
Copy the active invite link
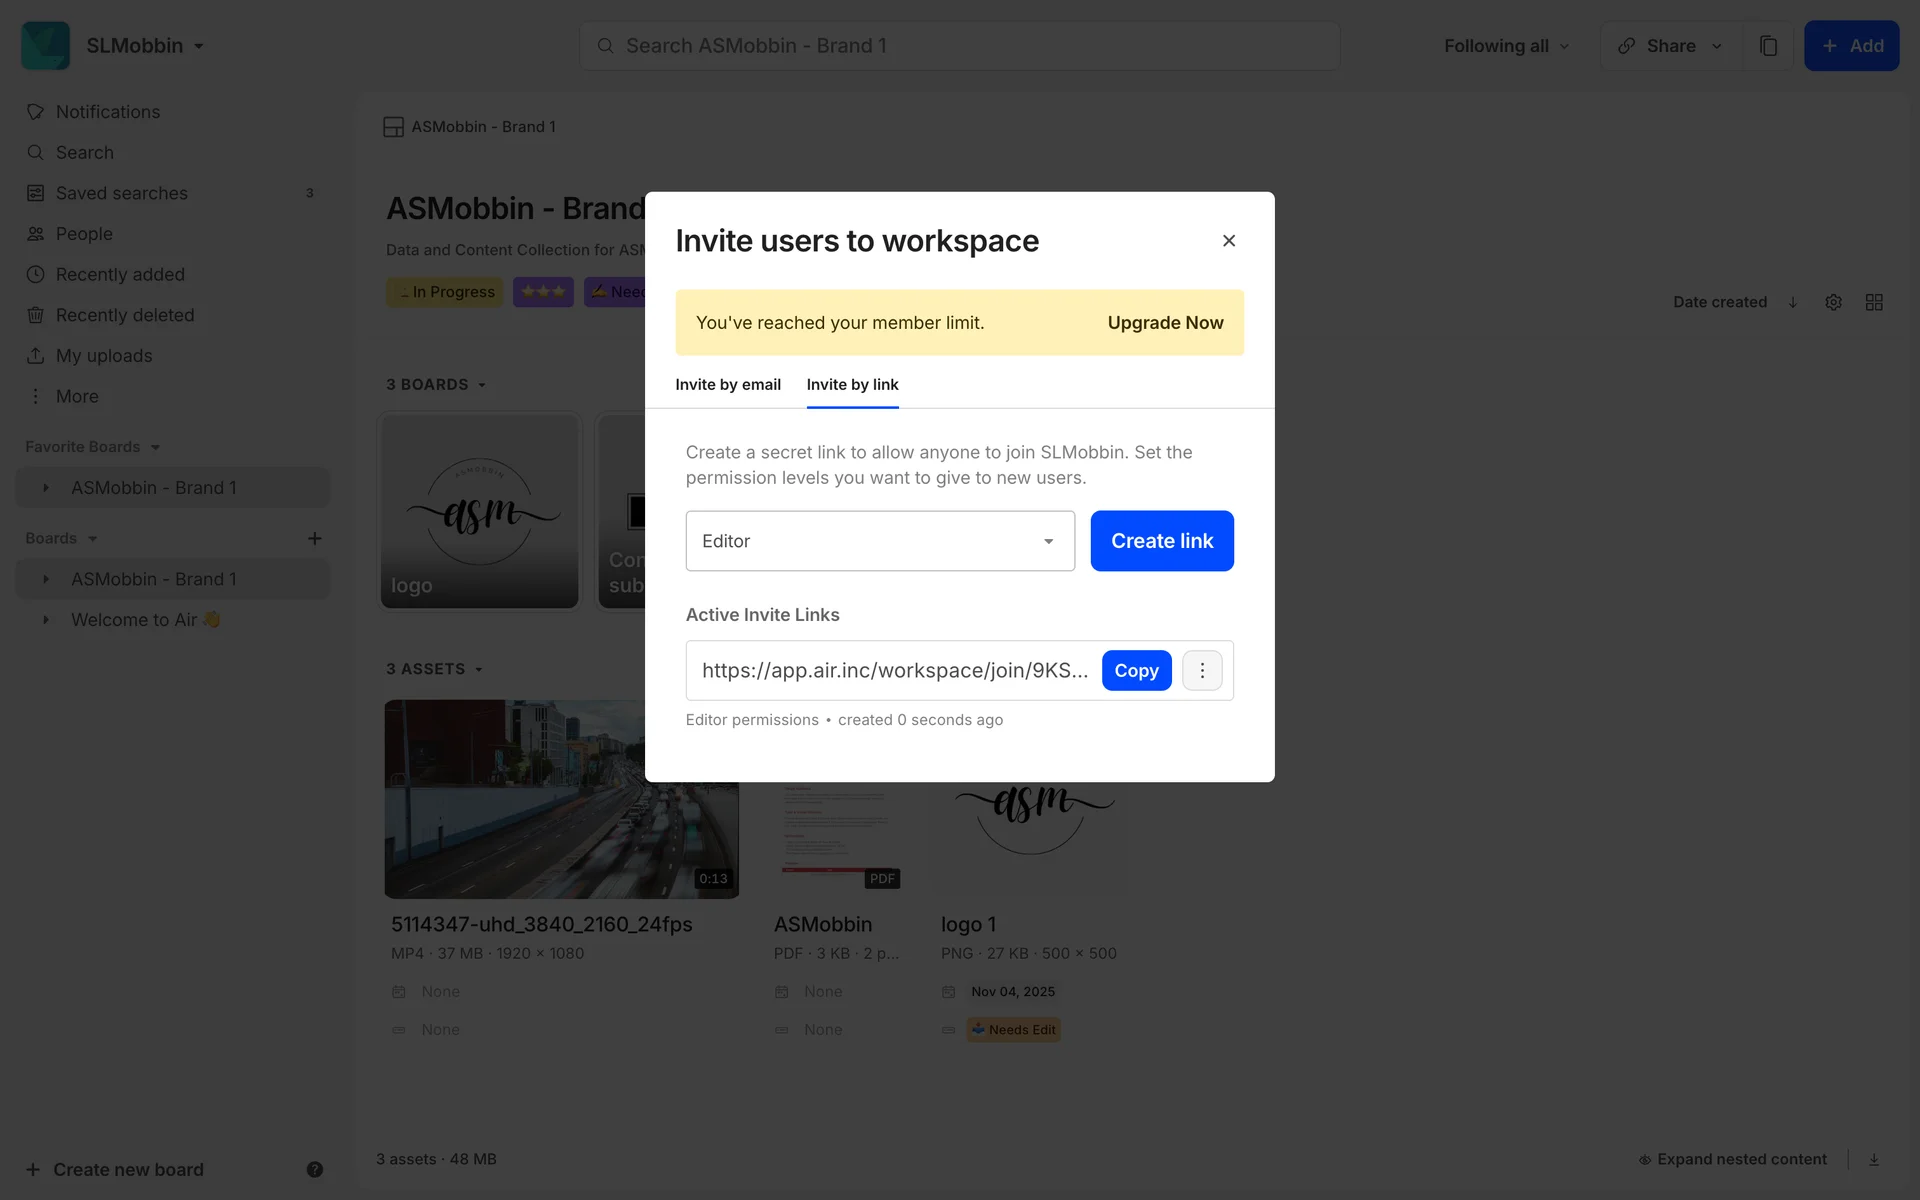[1136, 671]
